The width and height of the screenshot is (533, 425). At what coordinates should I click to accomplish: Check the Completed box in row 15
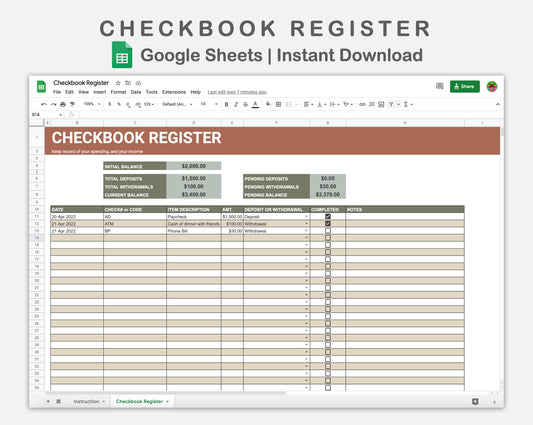click(328, 245)
